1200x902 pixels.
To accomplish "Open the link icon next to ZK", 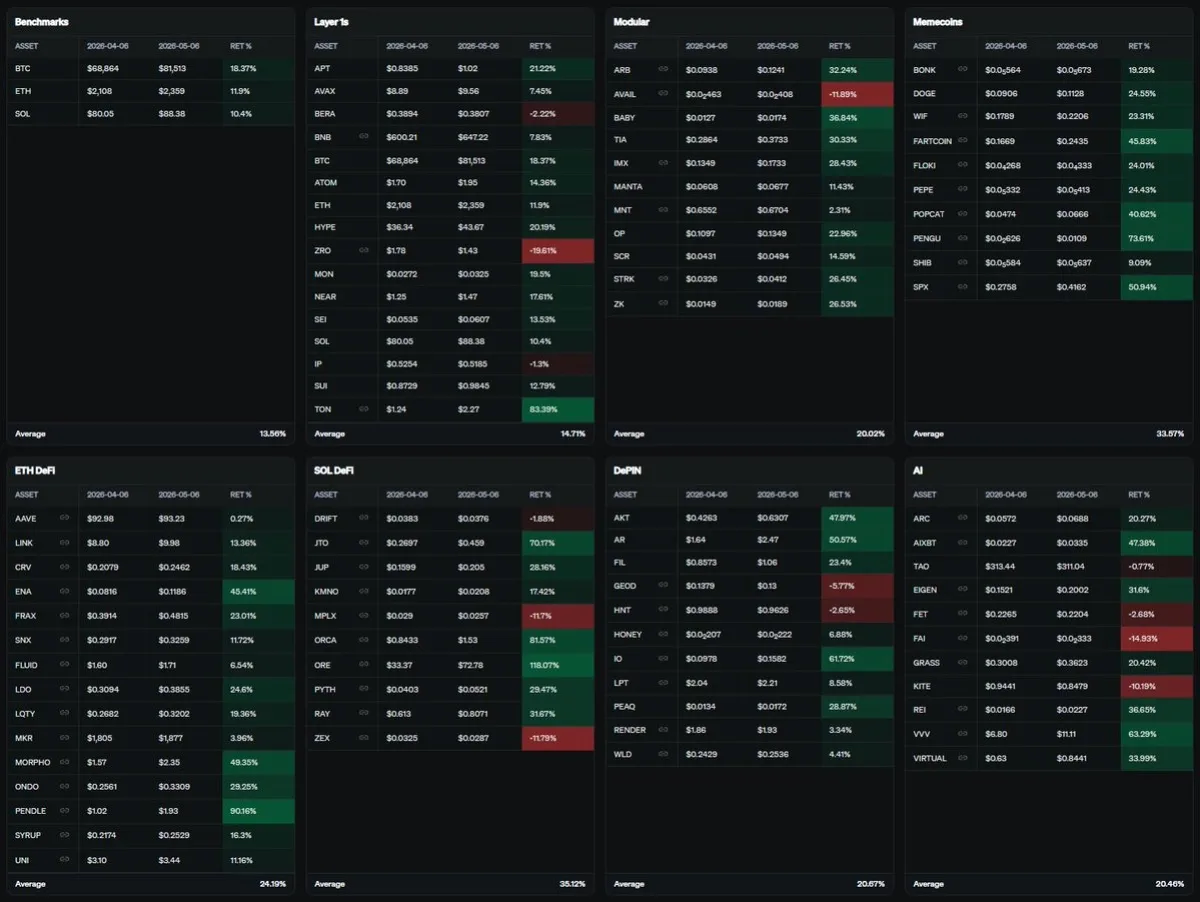I will [x=663, y=304].
